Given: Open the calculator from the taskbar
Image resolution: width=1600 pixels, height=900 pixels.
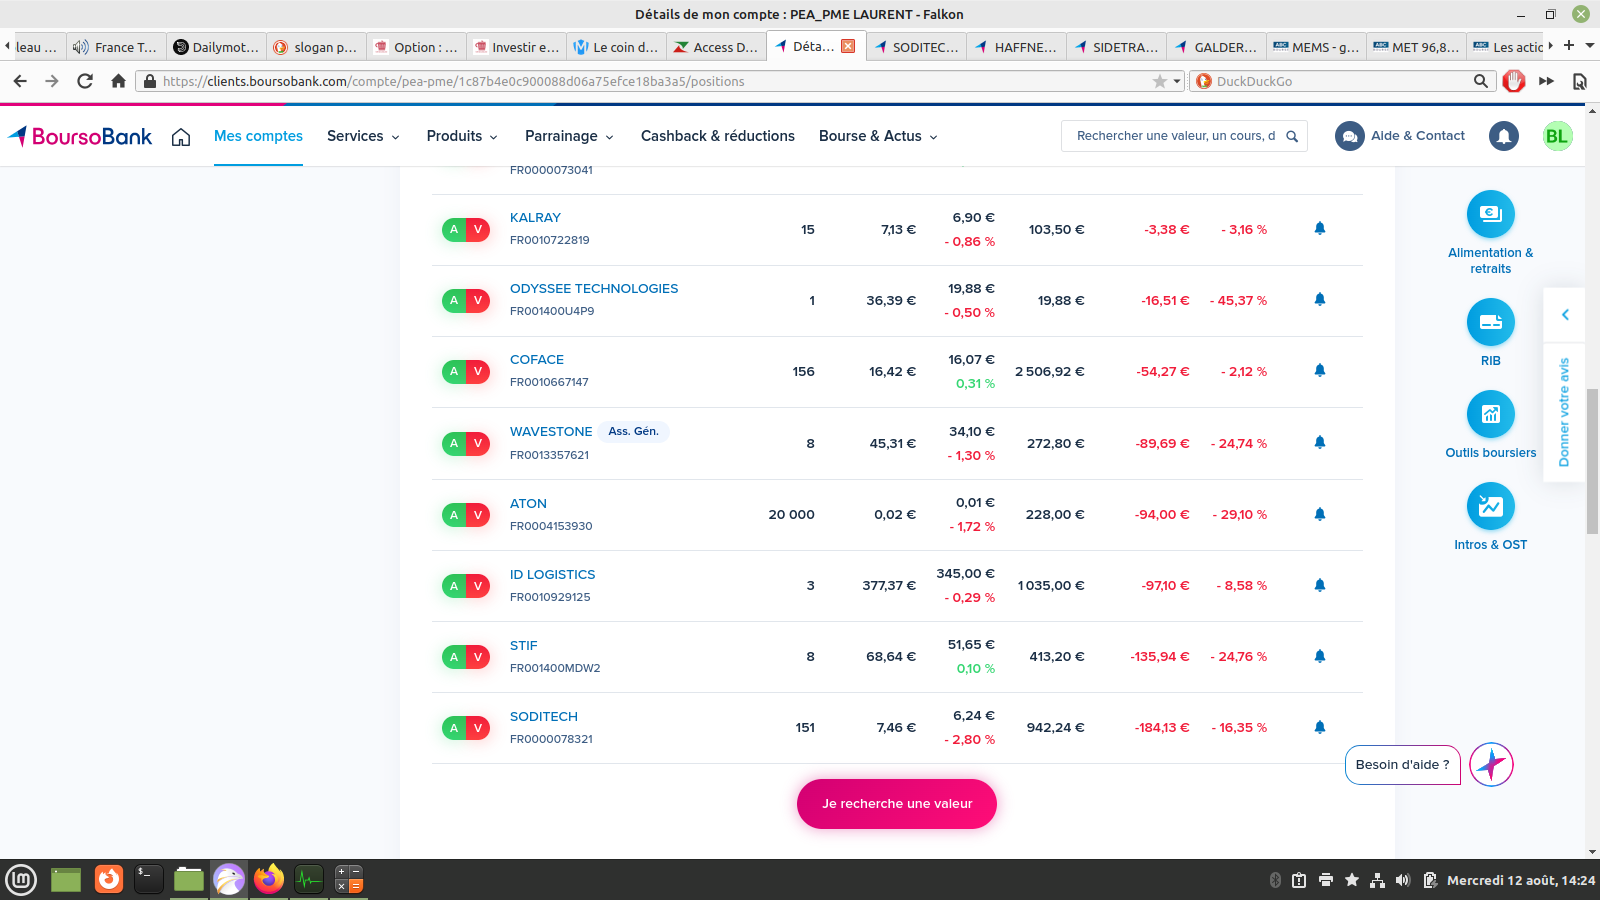Looking at the screenshot, I should click(349, 880).
